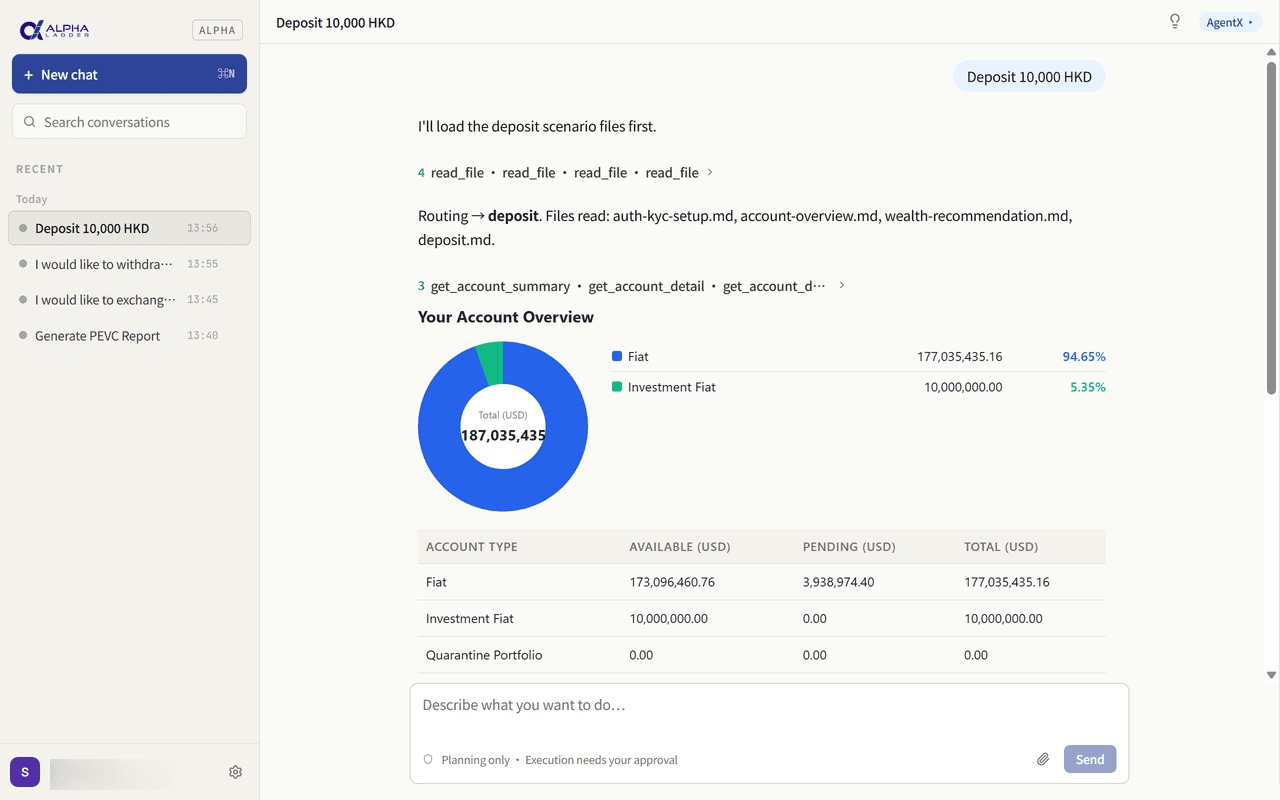
Task: Click the ACCOUNT TYPE column header
Action: coord(471,547)
